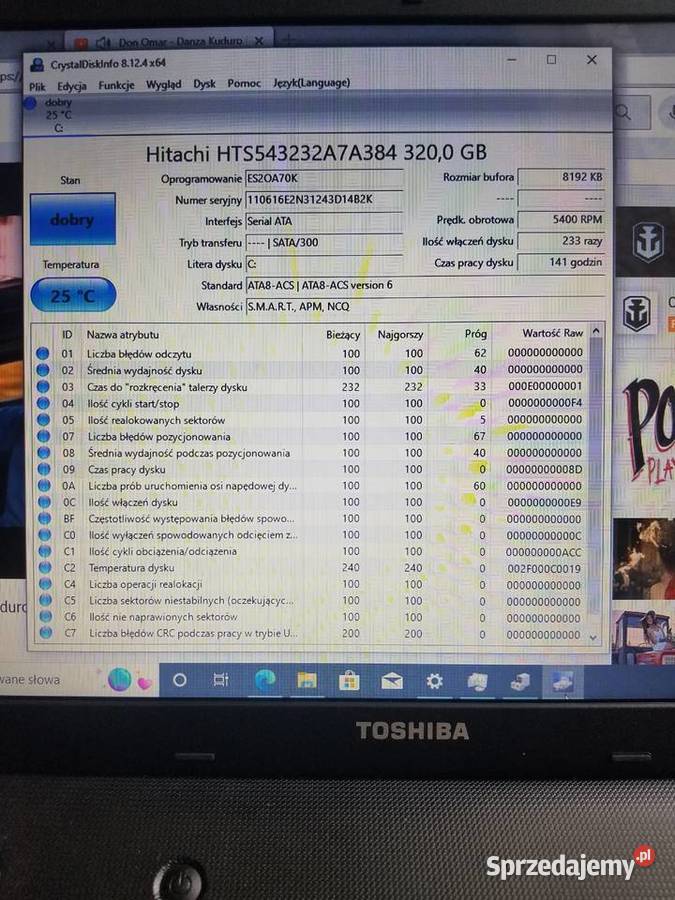Click status dot for attribute C1 row
The height and width of the screenshot is (900, 675).
coord(45,551)
